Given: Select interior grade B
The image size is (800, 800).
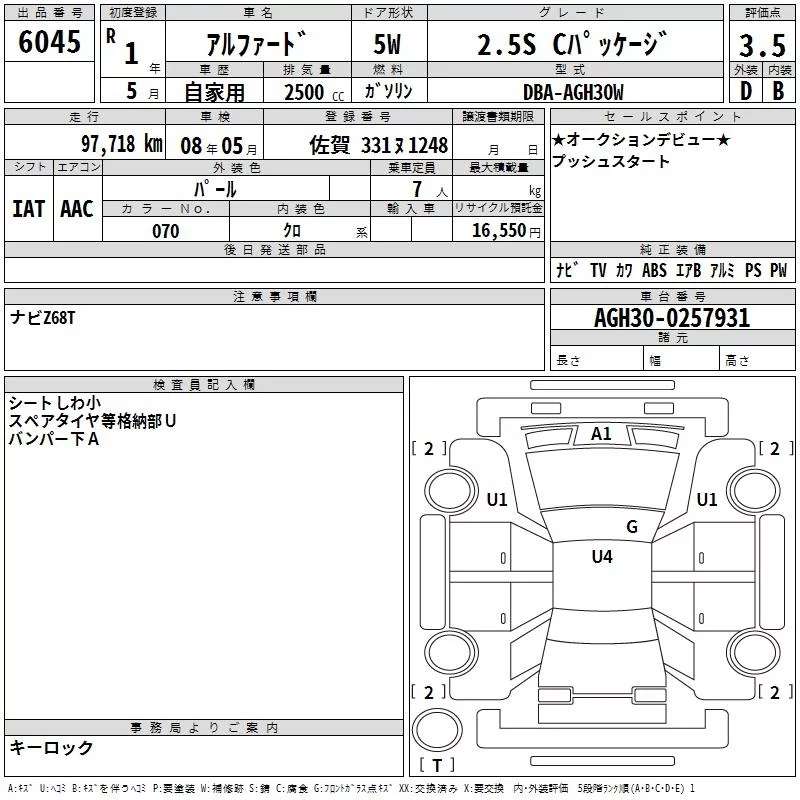Looking at the screenshot, I should pyautogui.click(x=778, y=91).
